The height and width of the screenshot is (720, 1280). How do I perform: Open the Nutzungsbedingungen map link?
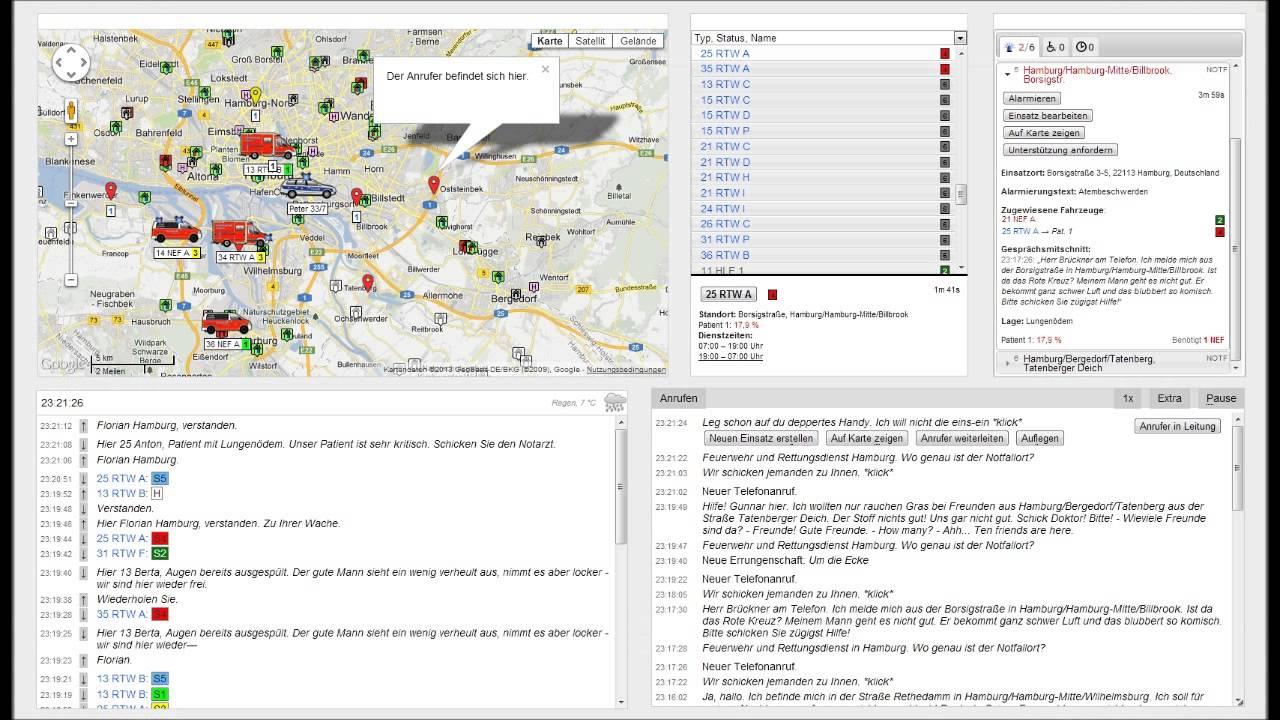(x=626, y=369)
